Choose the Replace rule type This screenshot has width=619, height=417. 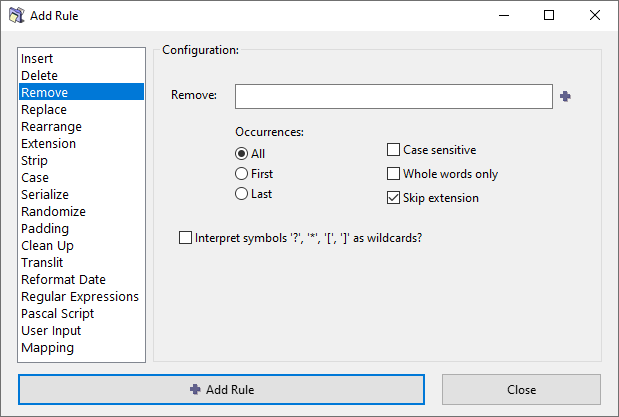point(44,110)
